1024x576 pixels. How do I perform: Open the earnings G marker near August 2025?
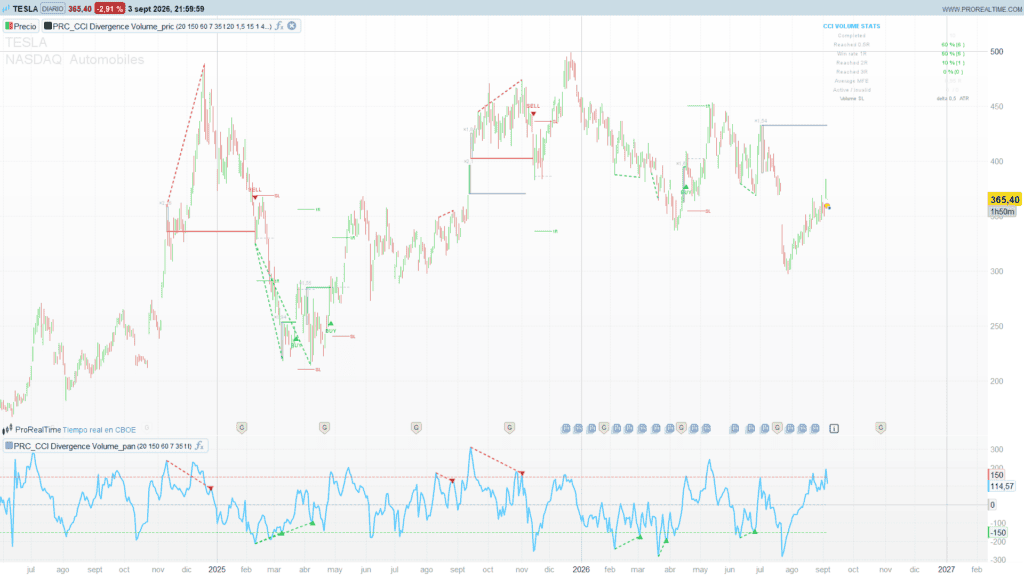416,428
